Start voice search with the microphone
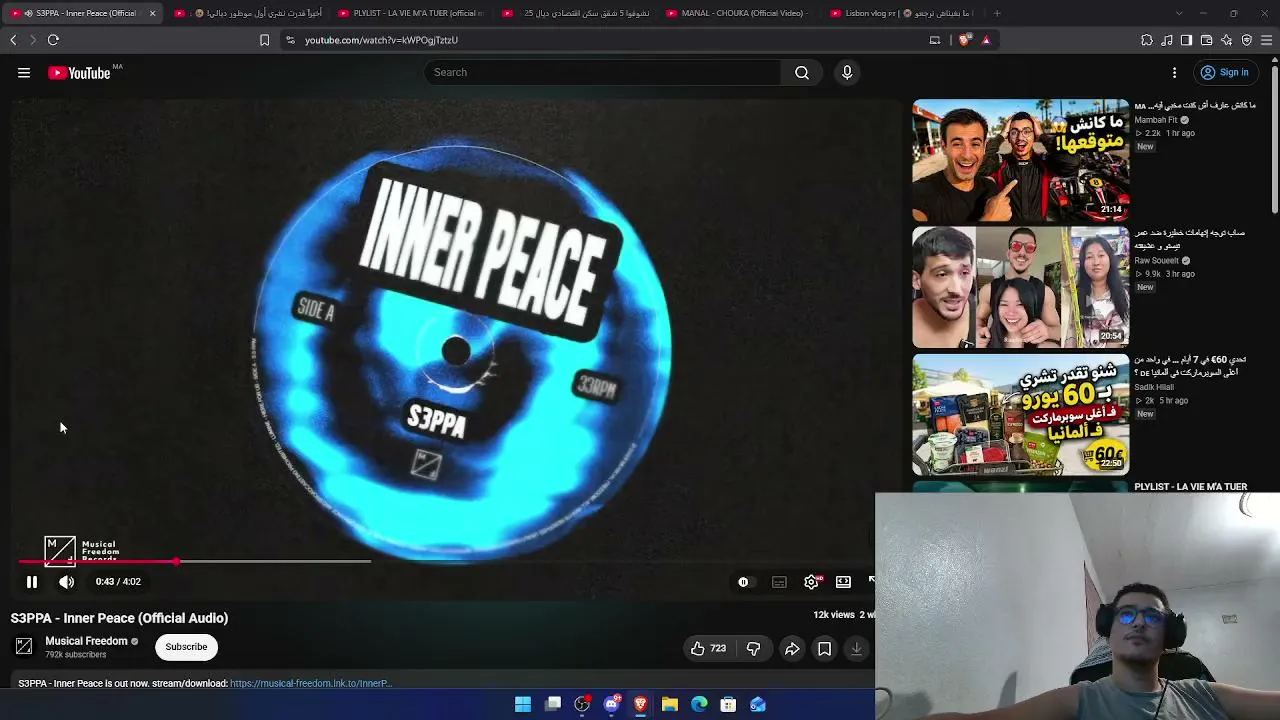Screen dimensions: 1280x720 tap(847, 73)
